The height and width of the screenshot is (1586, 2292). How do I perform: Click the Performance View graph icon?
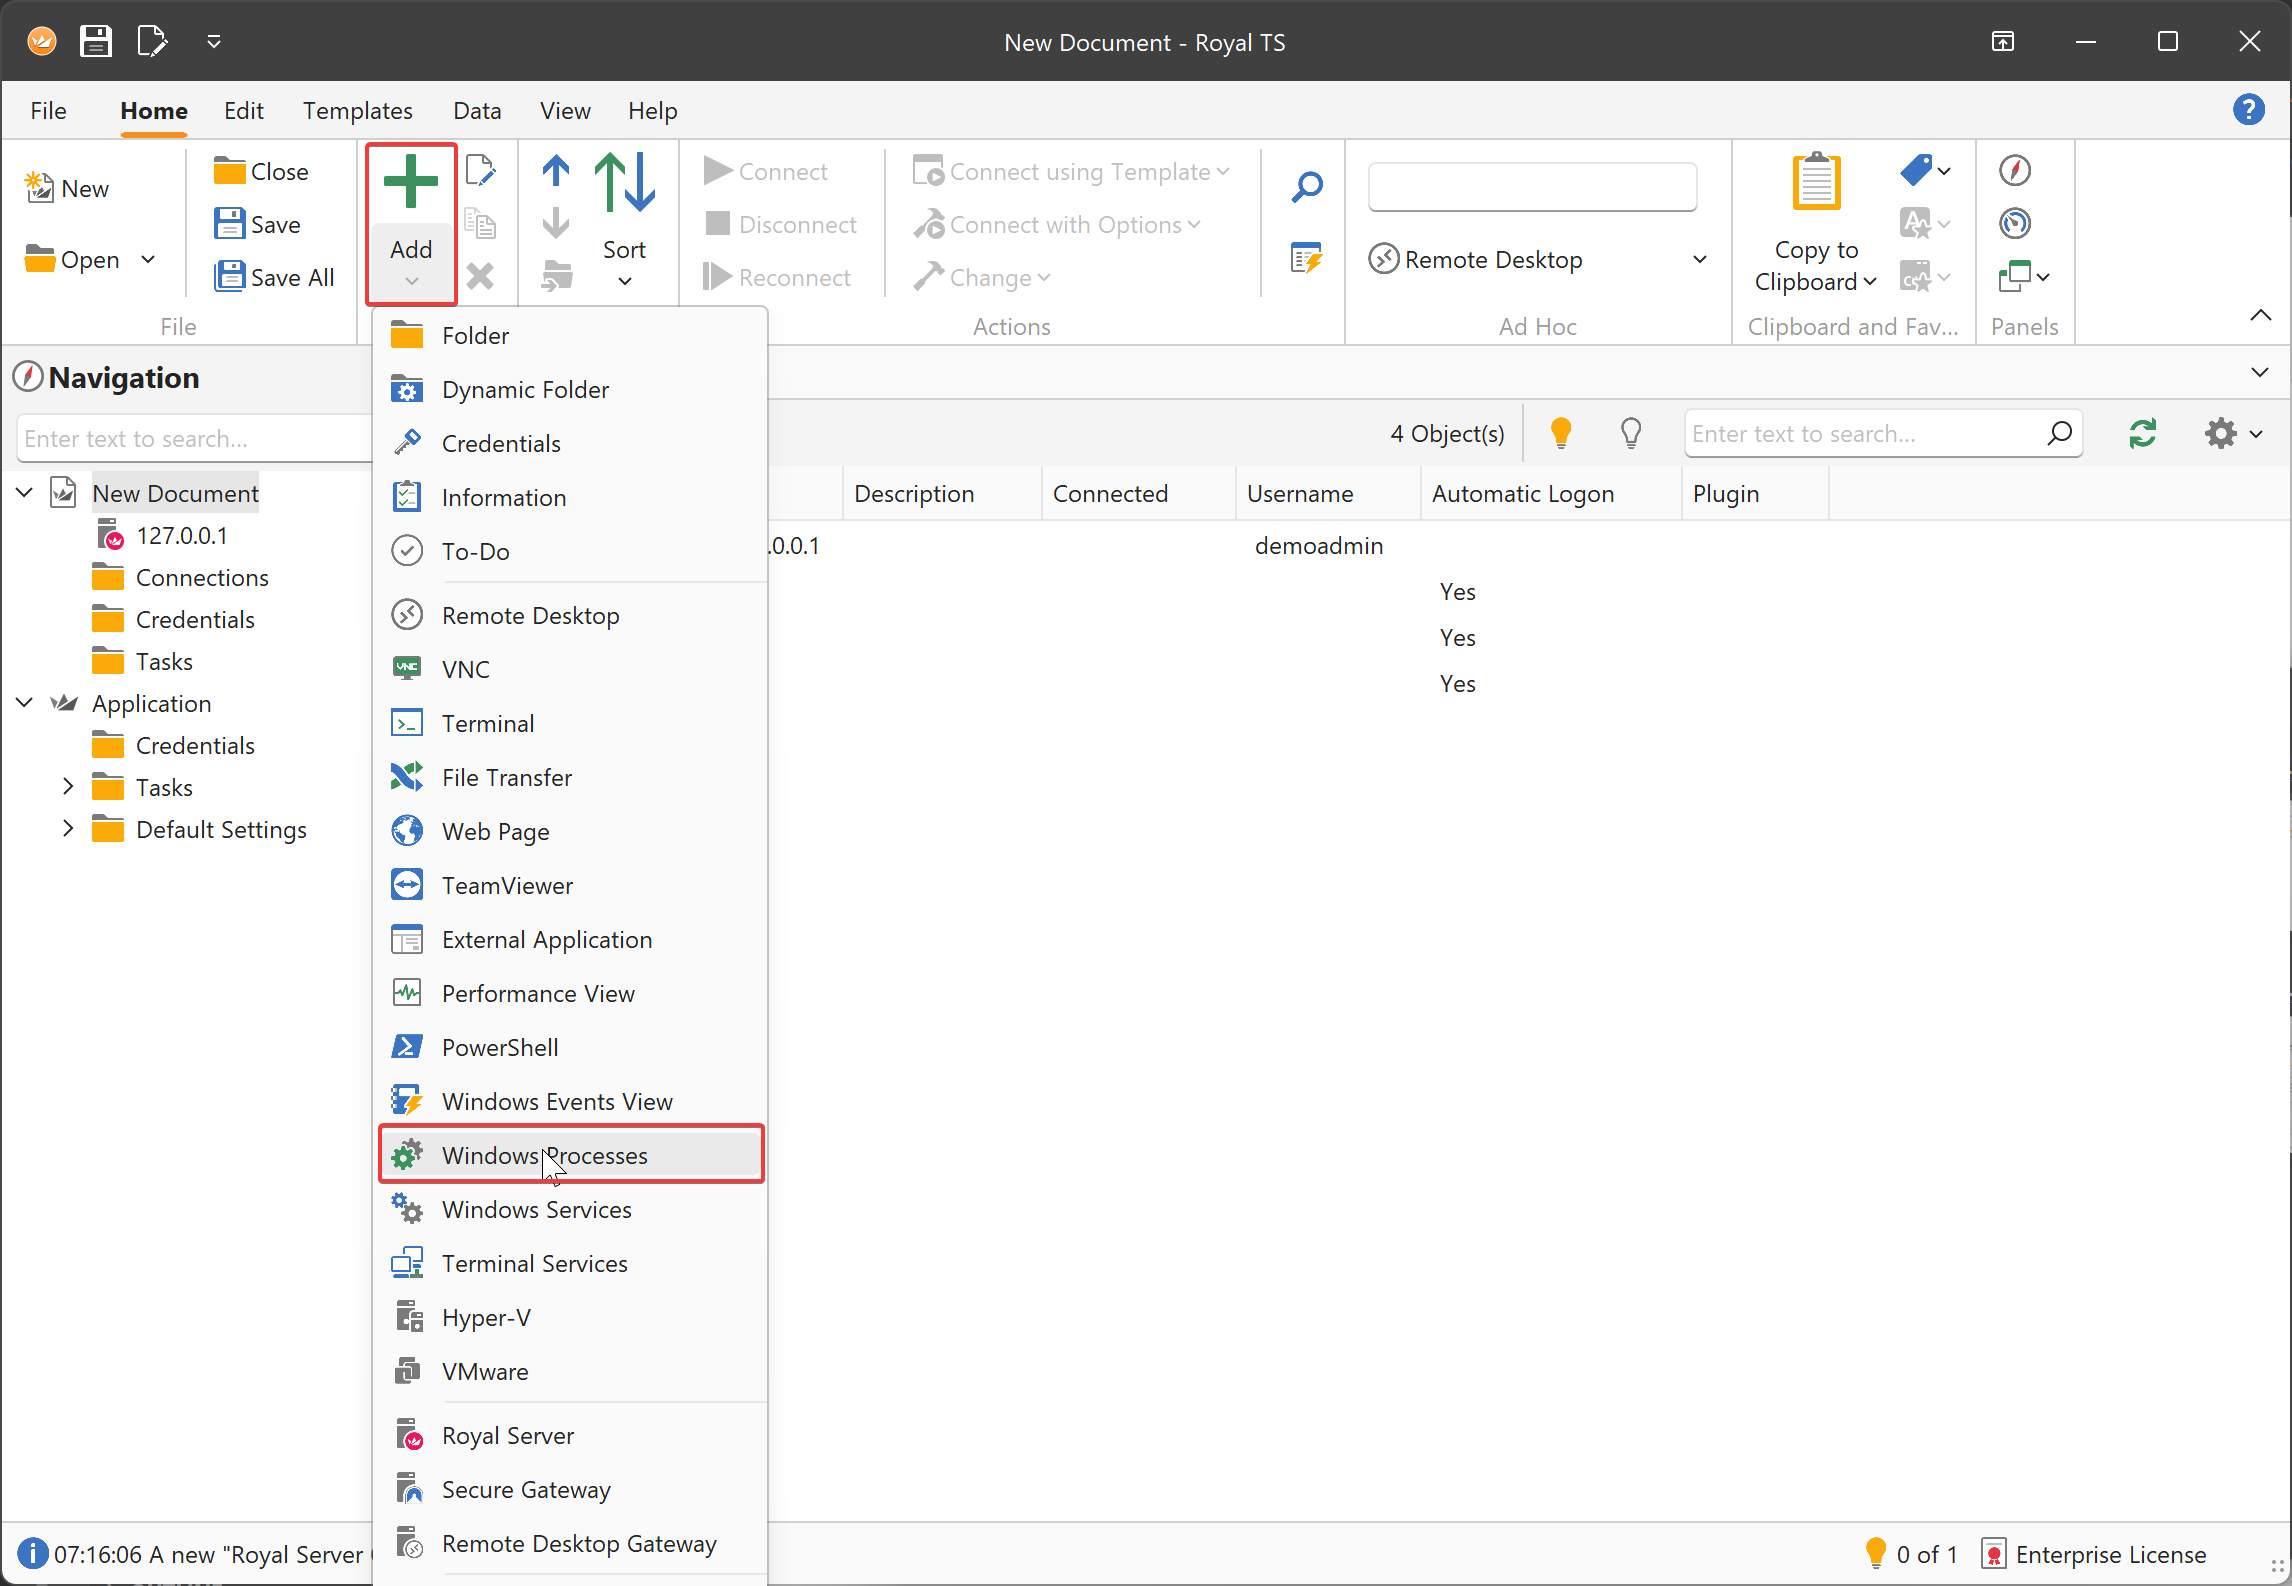407,993
